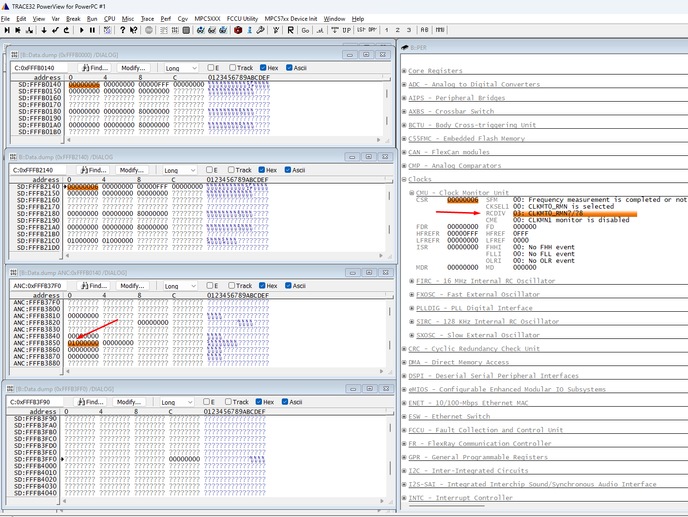Screen dimensions: 688x517
Task: Click Modify button in FFFB3F90 dump window
Action: point(129,402)
